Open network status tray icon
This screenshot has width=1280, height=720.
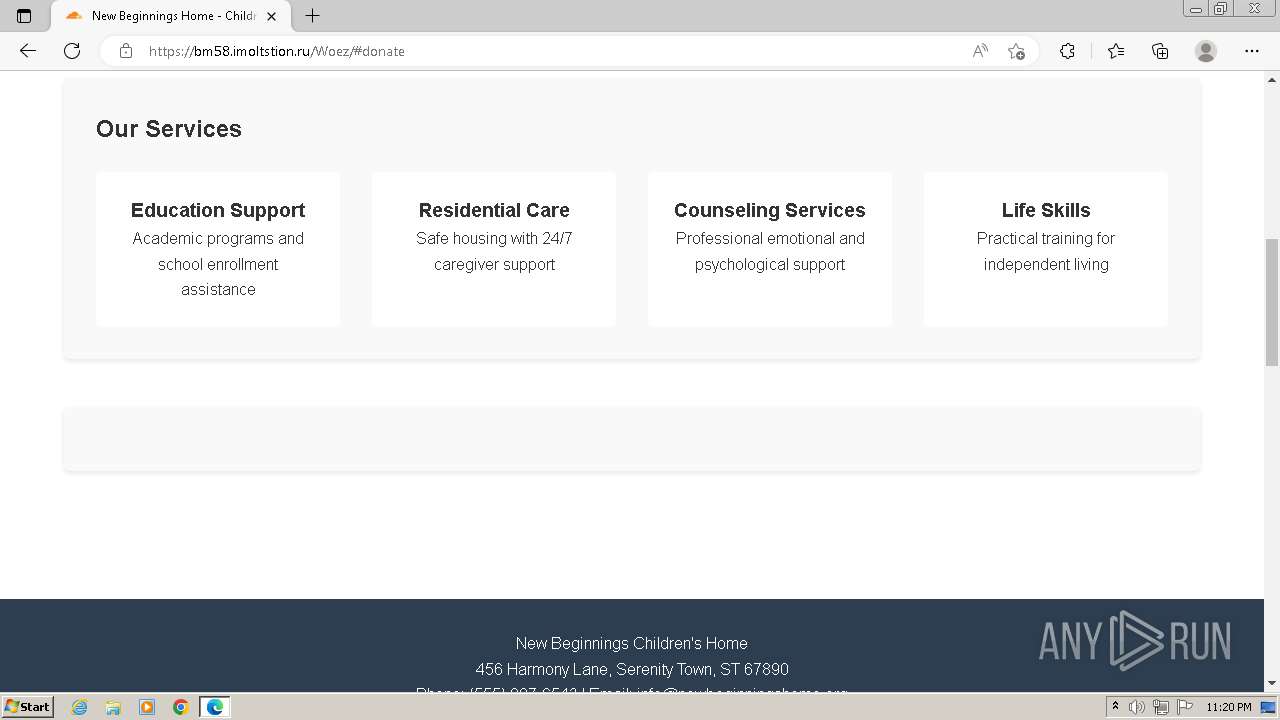pos(1161,707)
